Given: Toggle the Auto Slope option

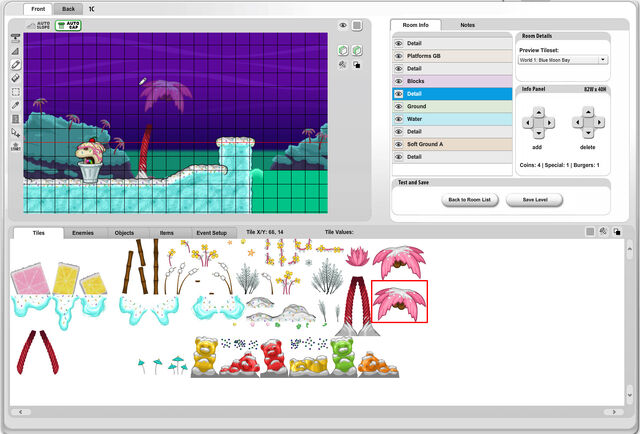Looking at the screenshot, I should pos(39,25).
